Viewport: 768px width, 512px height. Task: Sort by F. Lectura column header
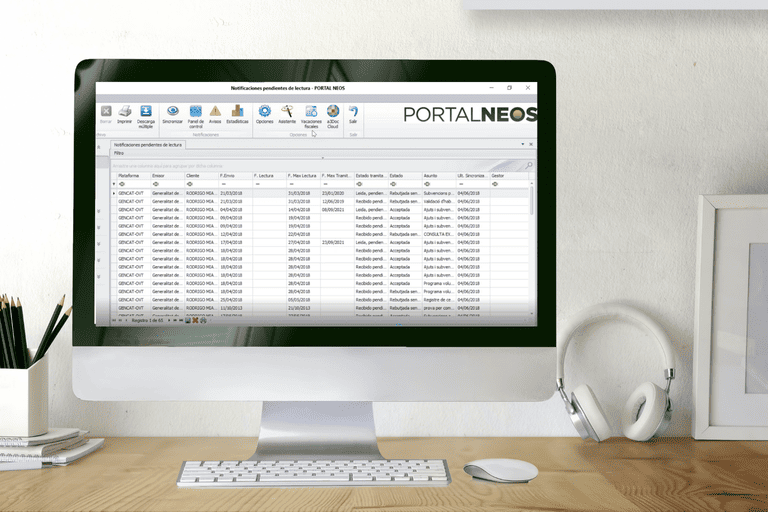click(269, 175)
